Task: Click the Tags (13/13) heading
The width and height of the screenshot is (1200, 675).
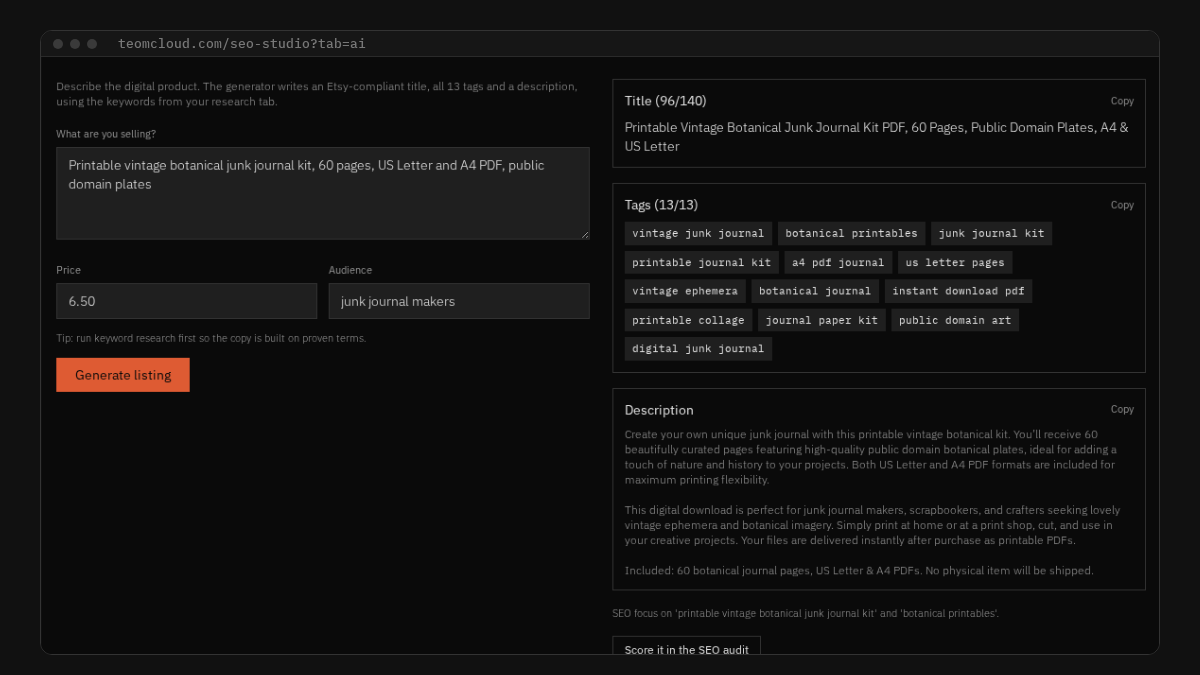Action: click(661, 205)
